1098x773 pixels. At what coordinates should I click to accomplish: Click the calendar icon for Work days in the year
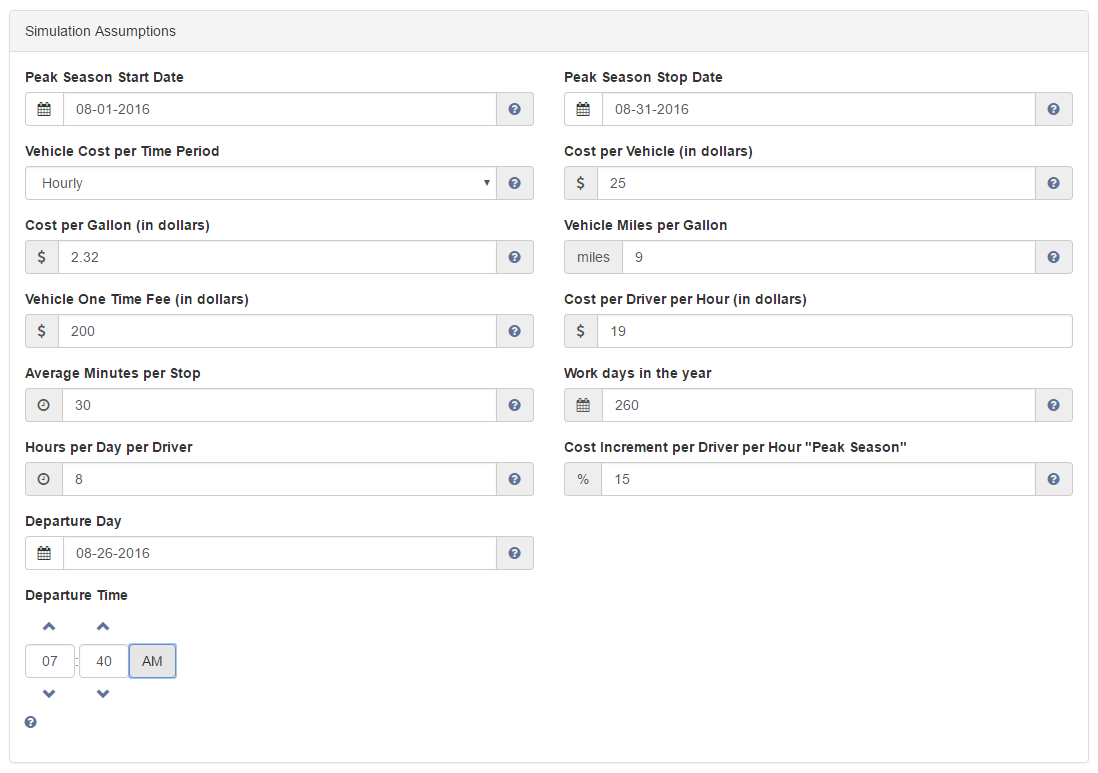coord(583,405)
